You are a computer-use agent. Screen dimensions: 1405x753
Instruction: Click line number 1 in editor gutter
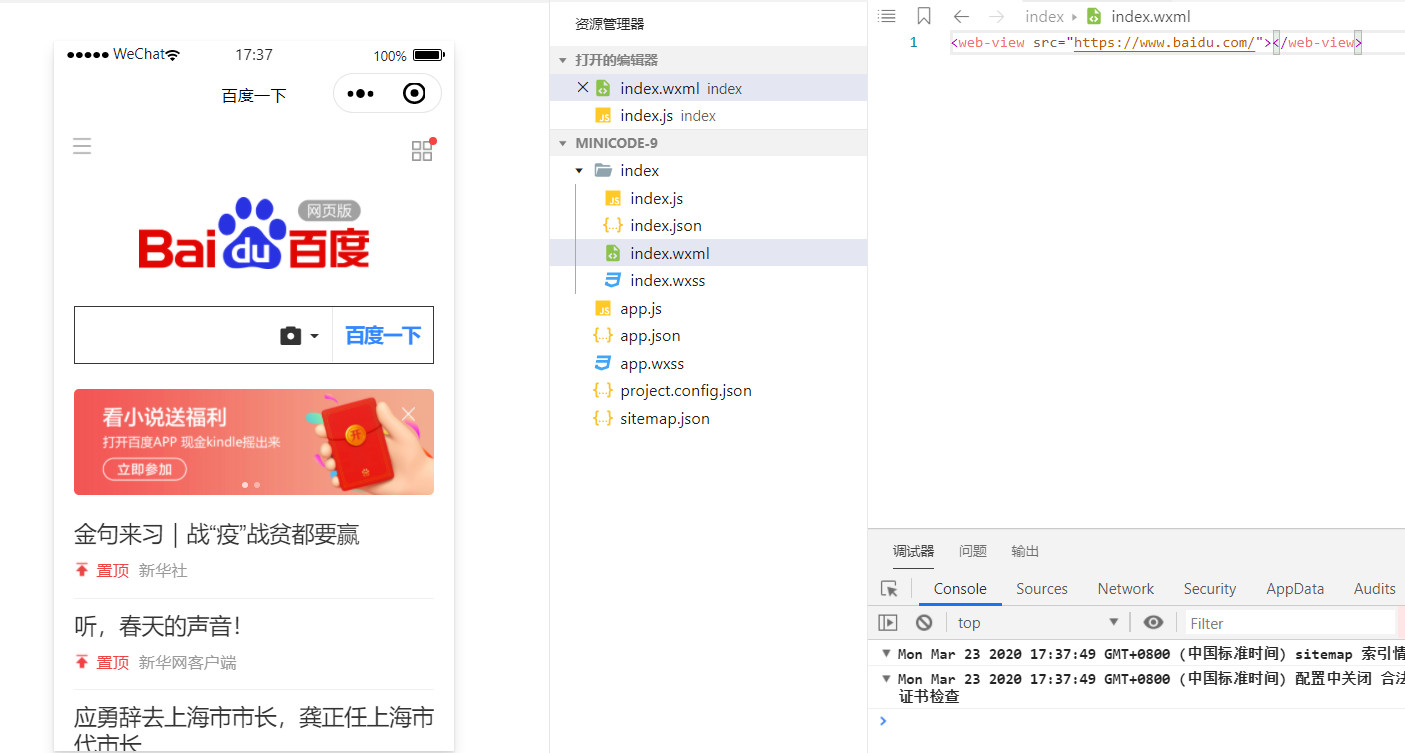coord(913,43)
